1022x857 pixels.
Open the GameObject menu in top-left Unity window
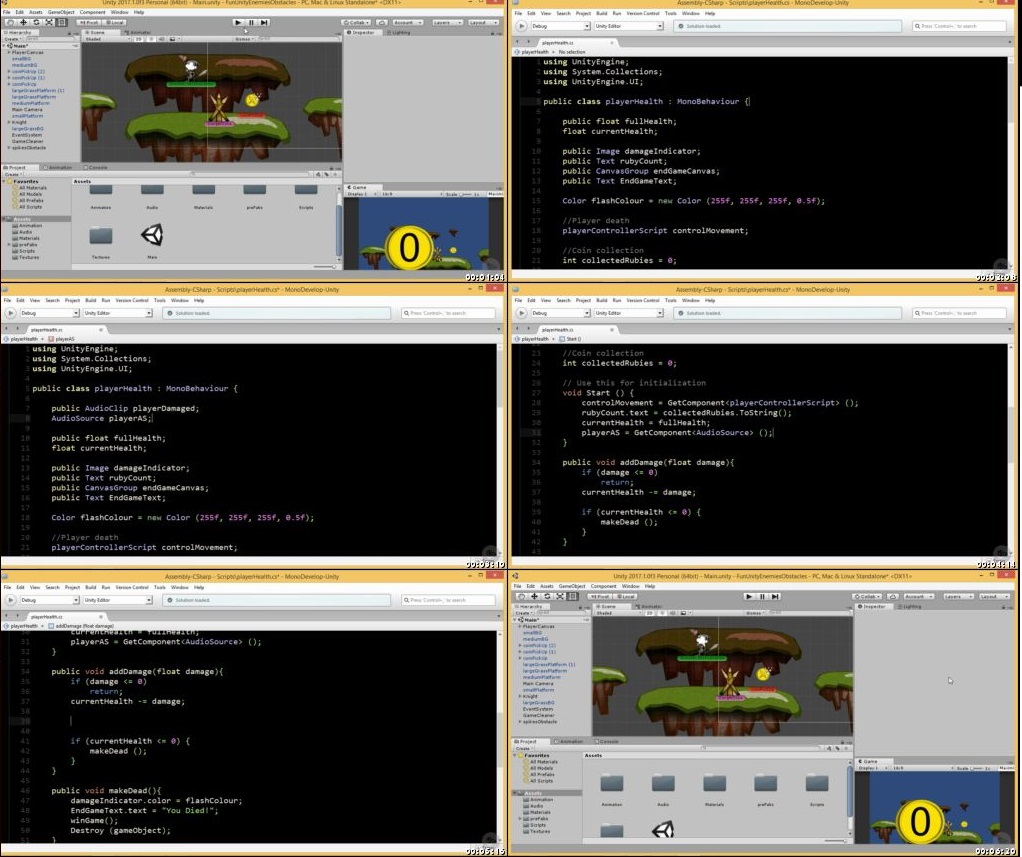(x=61, y=12)
